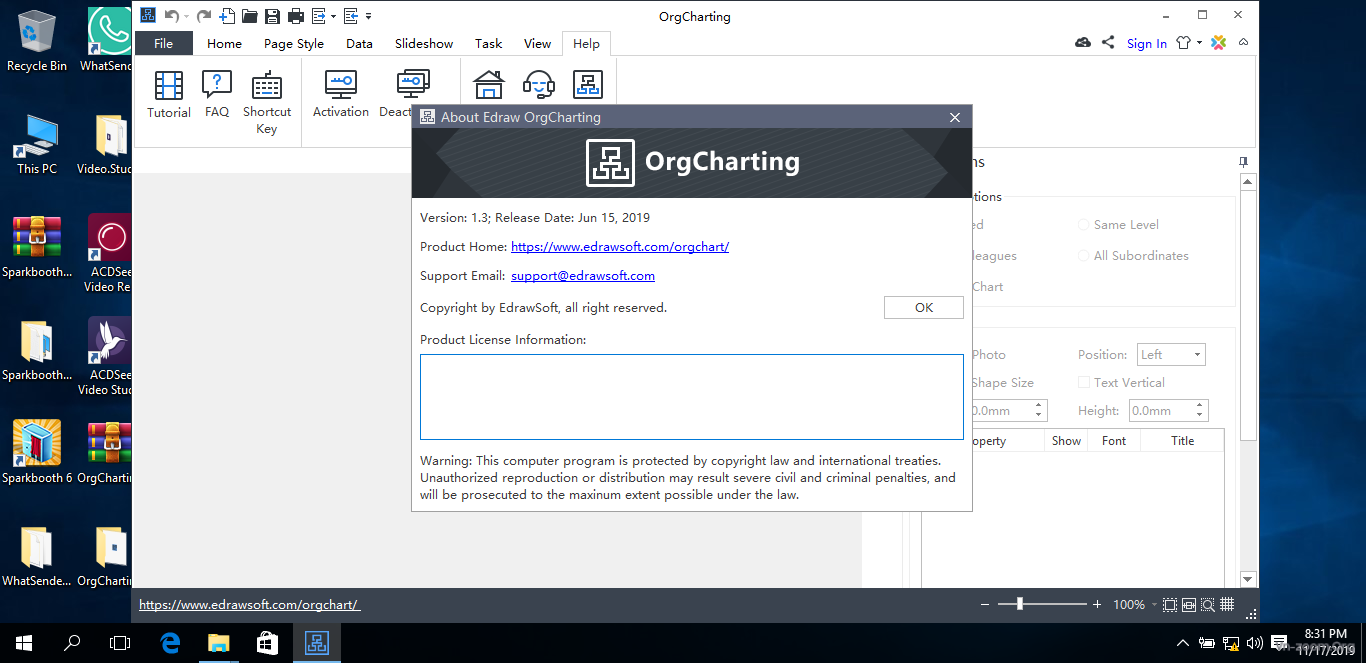Collapse the ribbon with up chevron
This screenshot has width=1366, height=663.
click(x=1243, y=43)
